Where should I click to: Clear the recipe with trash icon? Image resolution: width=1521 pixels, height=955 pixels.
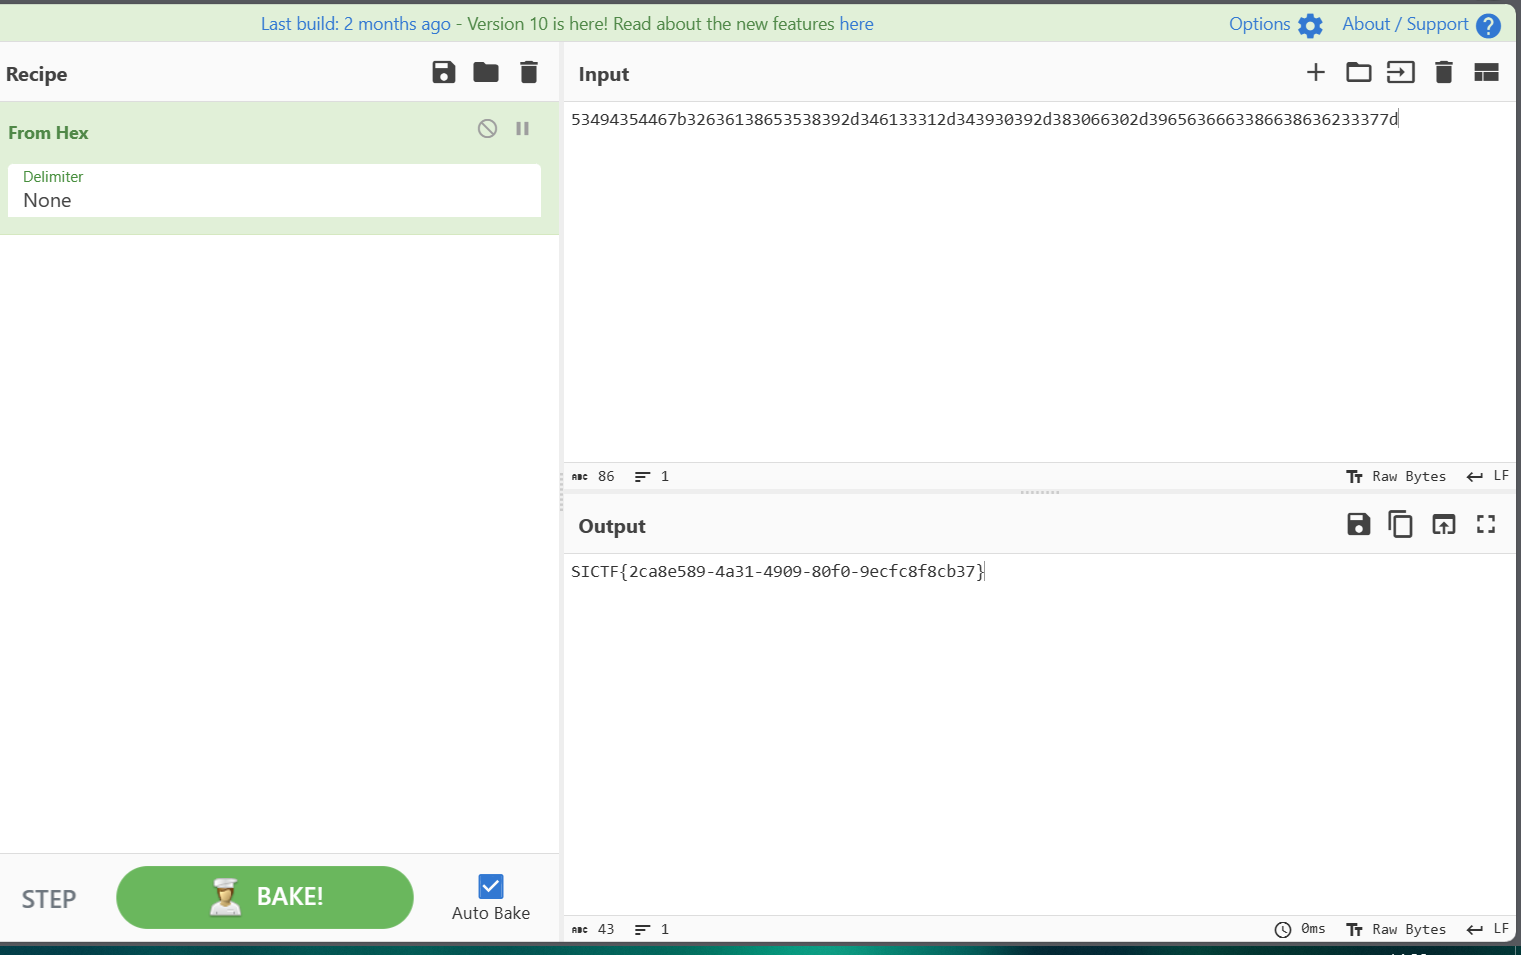pos(529,72)
